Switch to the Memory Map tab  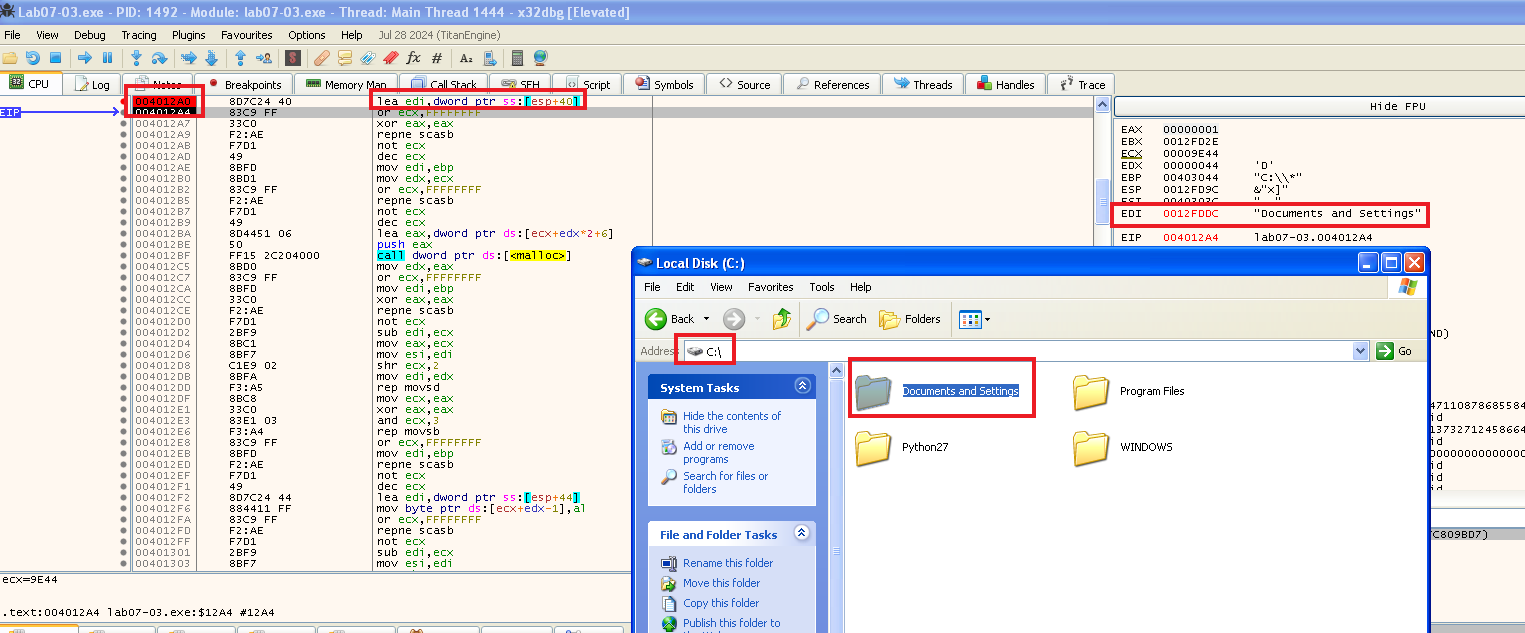[x=346, y=85]
